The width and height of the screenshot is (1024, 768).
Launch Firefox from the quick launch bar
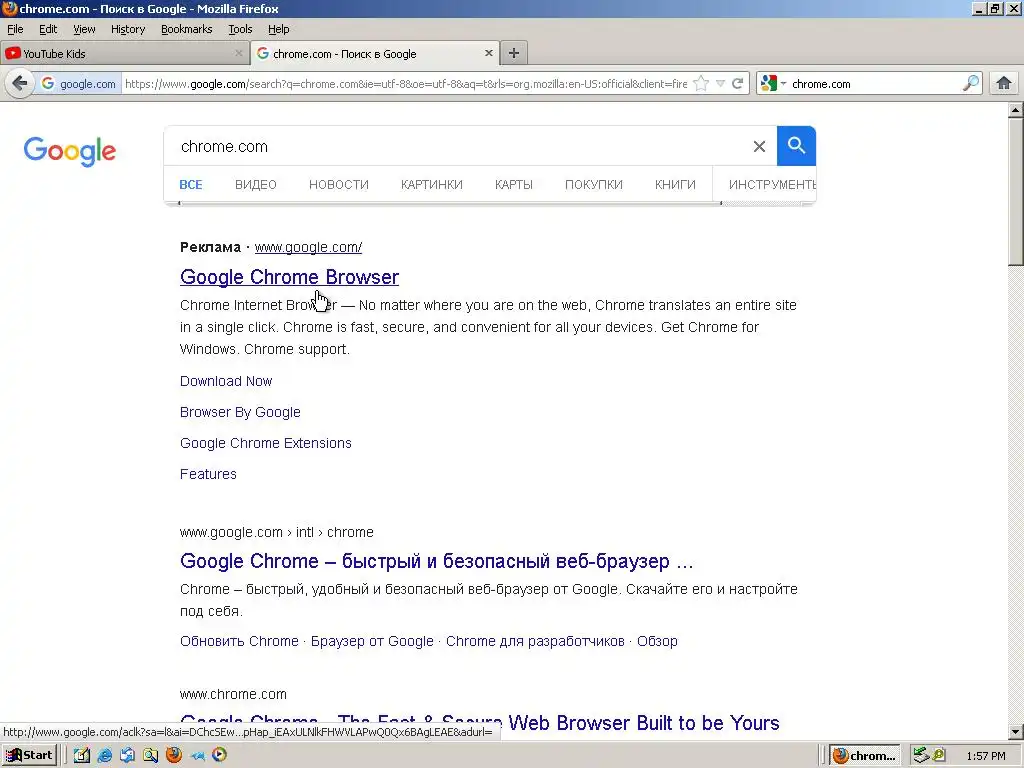pyautogui.click(x=174, y=755)
